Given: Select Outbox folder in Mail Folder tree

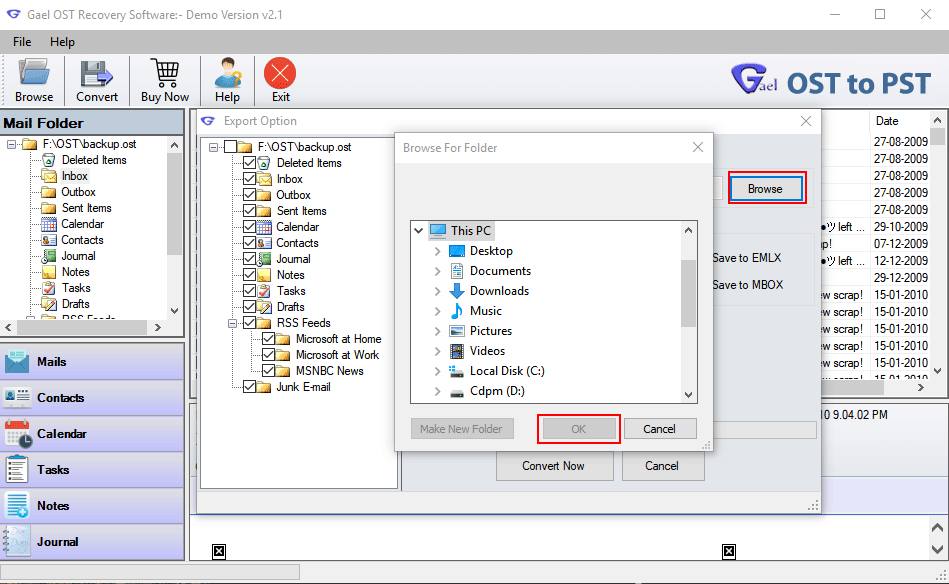Looking at the screenshot, I should [x=78, y=192].
